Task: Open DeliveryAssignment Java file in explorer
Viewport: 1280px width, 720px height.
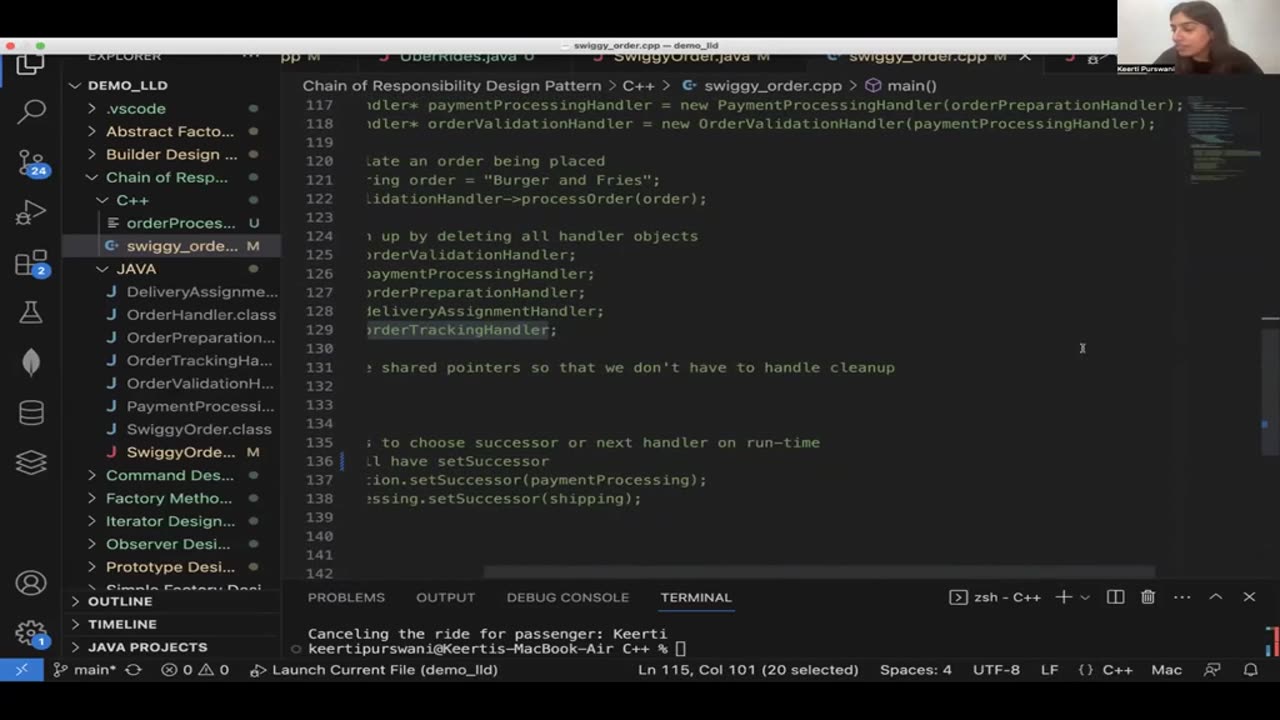Action: point(172,292)
